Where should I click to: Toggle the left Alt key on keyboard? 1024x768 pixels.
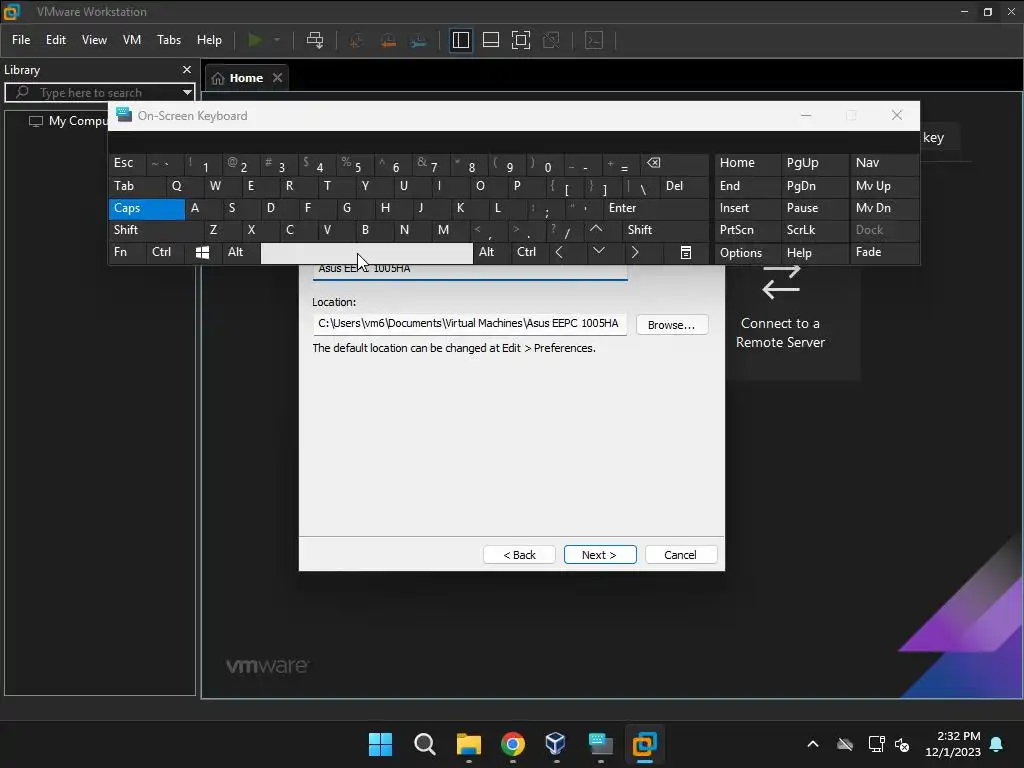pyautogui.click(x=241, y=252)
